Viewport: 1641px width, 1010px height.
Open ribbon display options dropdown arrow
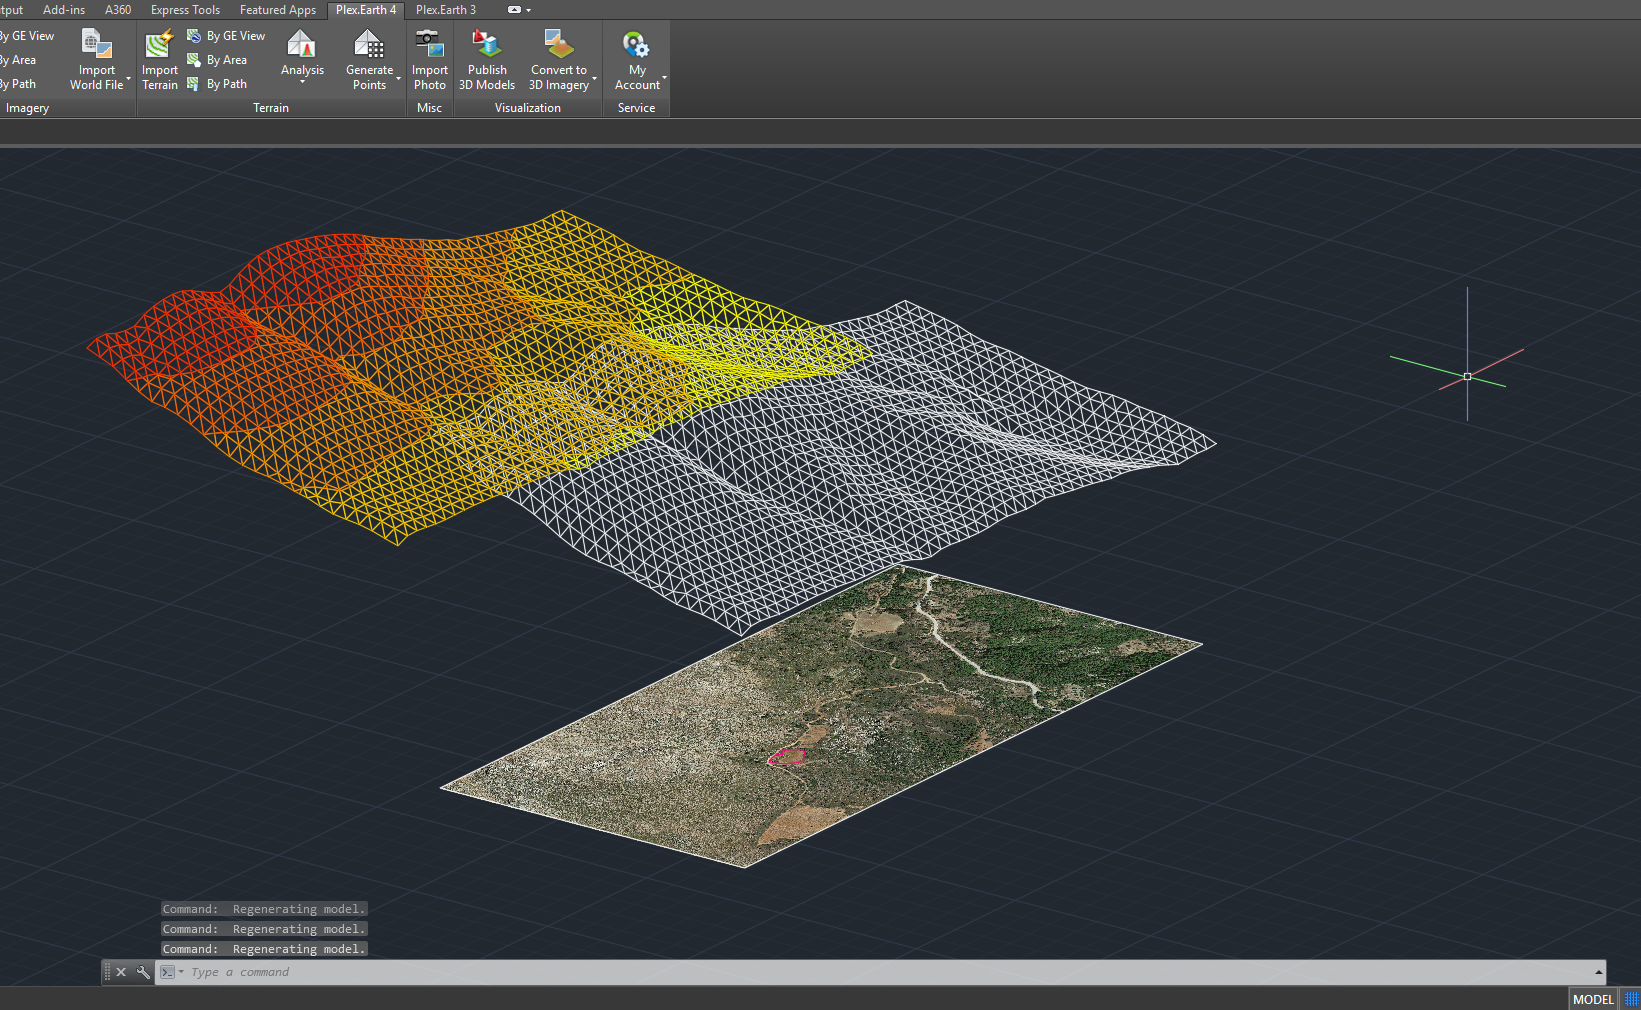[x=529, y=10]
